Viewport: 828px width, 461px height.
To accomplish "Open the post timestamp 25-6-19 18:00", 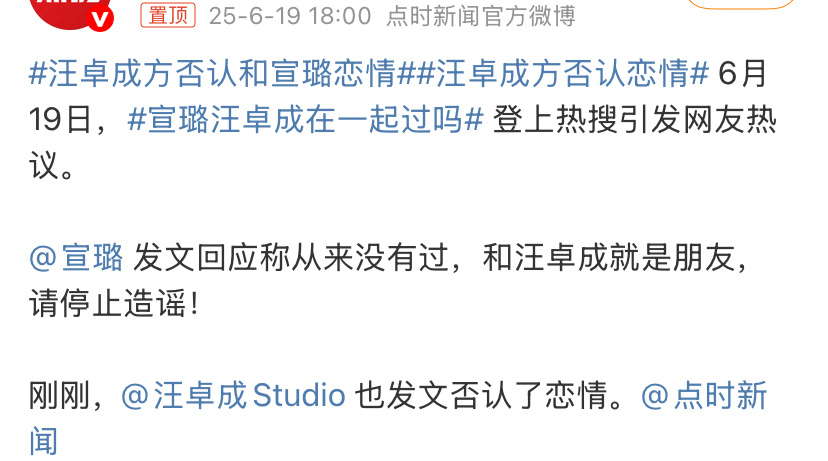I will tap(290, 16).
